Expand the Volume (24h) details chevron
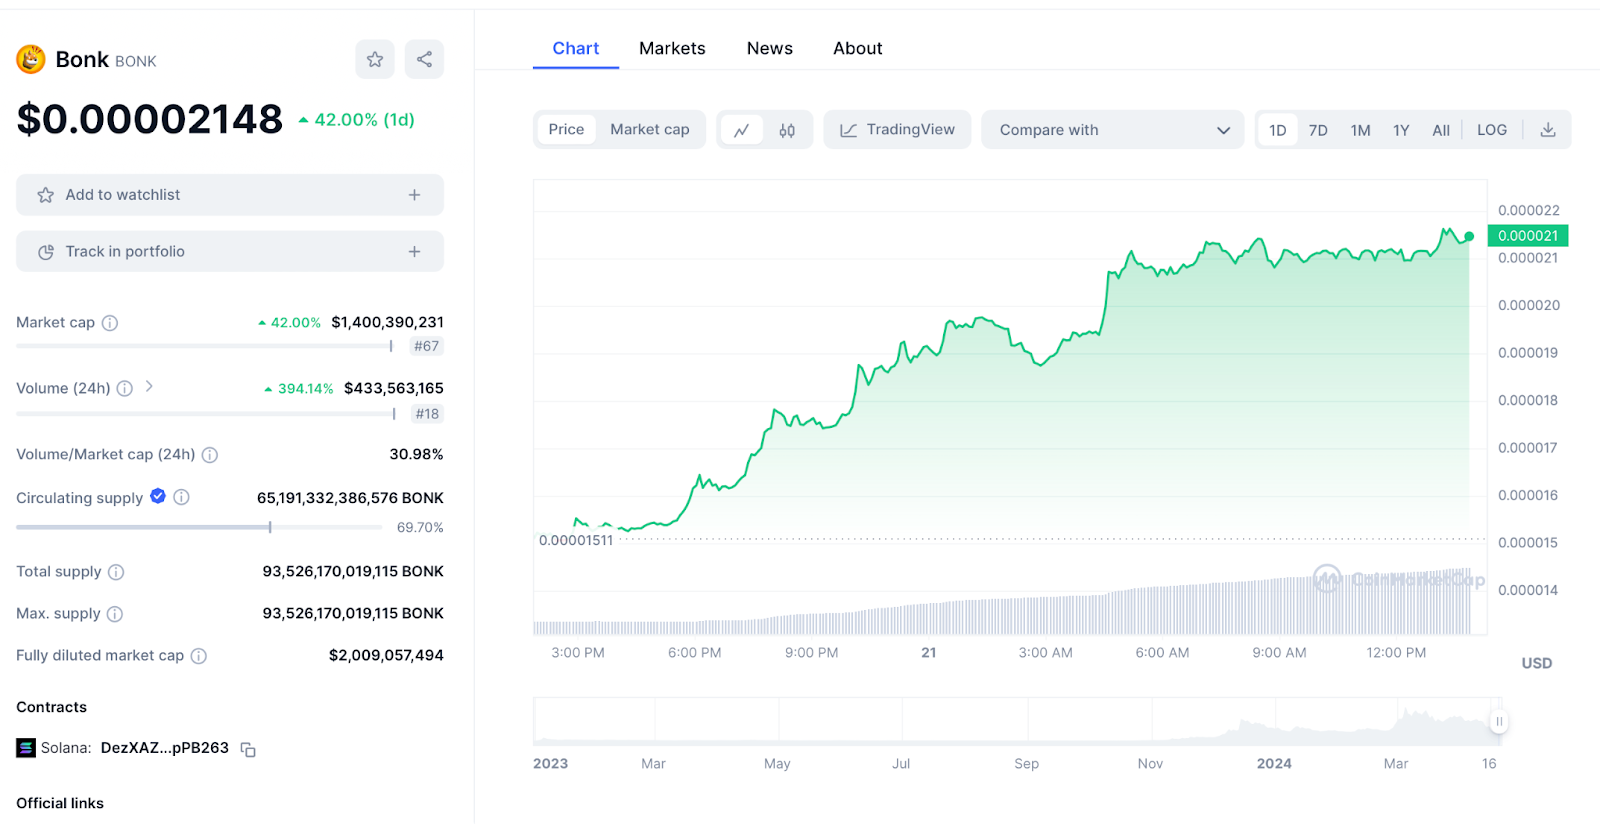The image size is (1600, 824). (149, 387)
